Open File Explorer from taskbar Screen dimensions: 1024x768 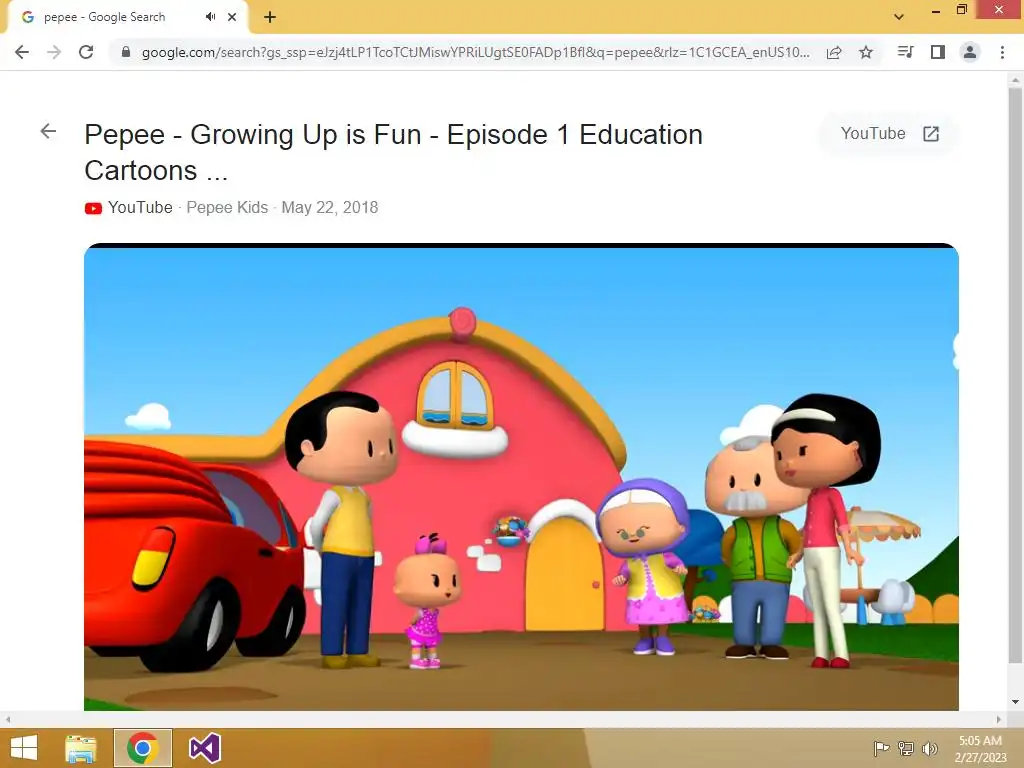click(x=81, y=748)
